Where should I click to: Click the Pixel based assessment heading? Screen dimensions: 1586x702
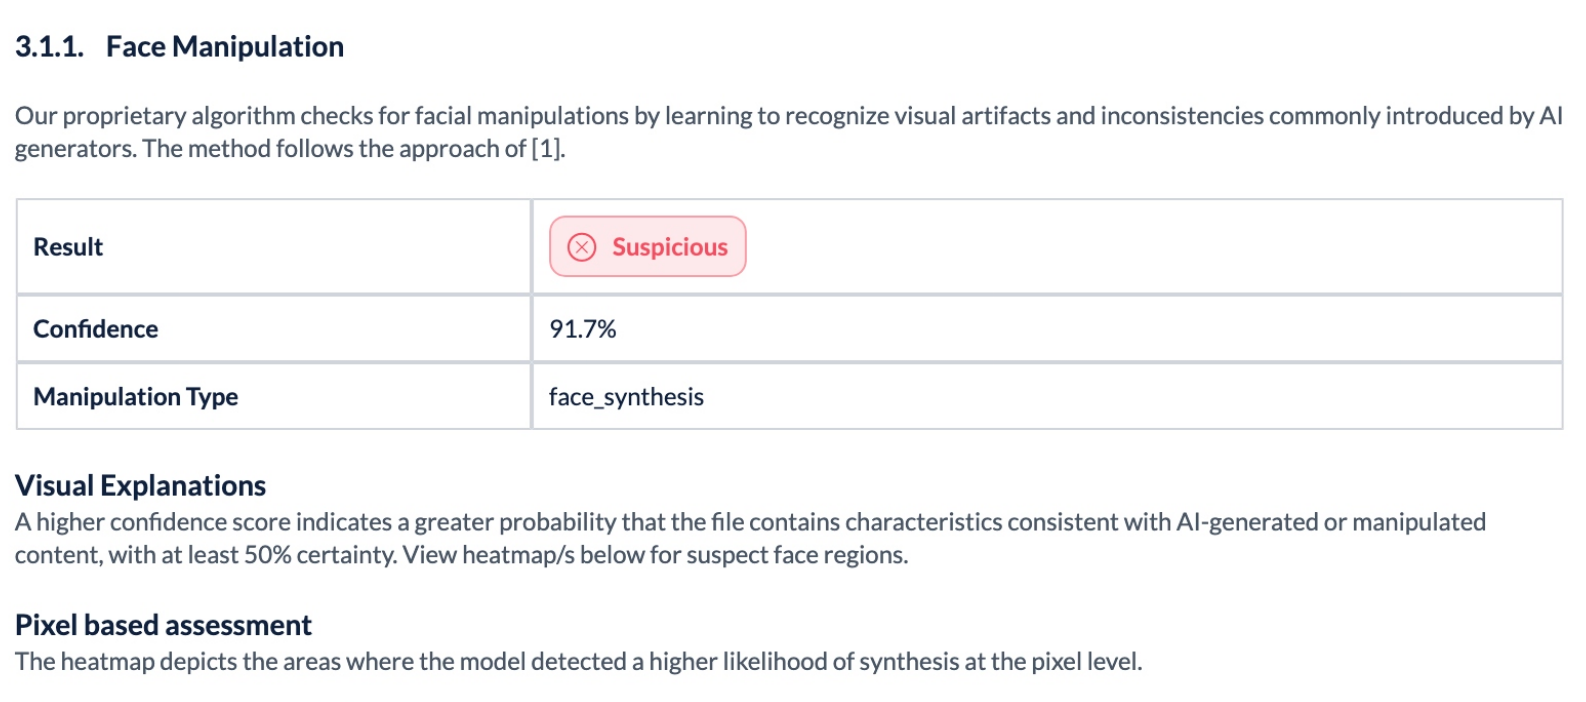163,625
